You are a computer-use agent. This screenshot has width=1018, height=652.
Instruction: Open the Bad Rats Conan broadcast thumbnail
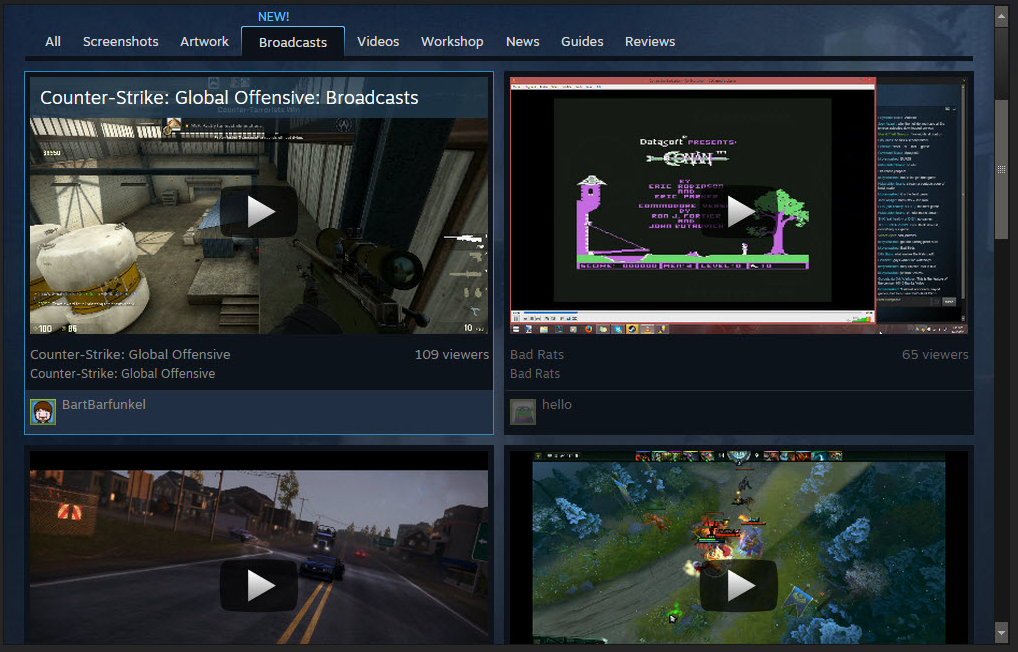739,205
